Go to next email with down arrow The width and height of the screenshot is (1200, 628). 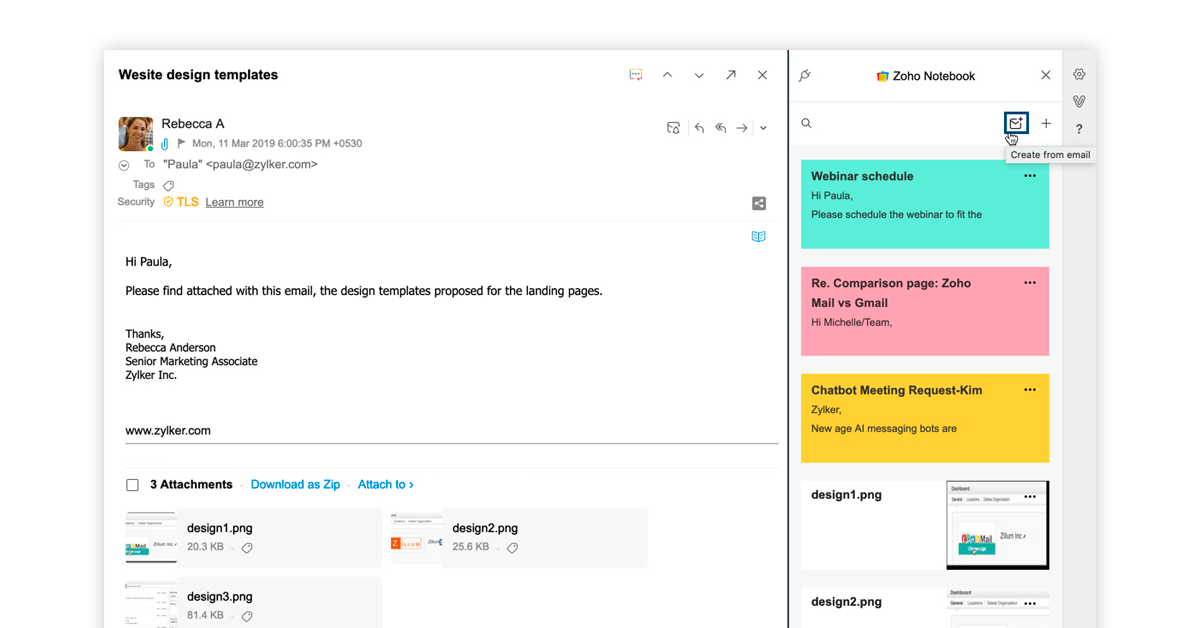click(x=699, y=75)
